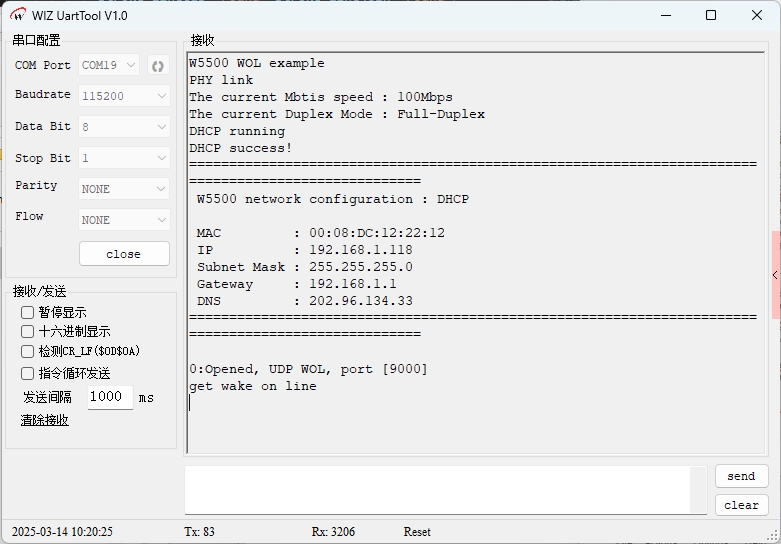Click the send button
This screenshot has width=781, height=544.
point(741,477)
